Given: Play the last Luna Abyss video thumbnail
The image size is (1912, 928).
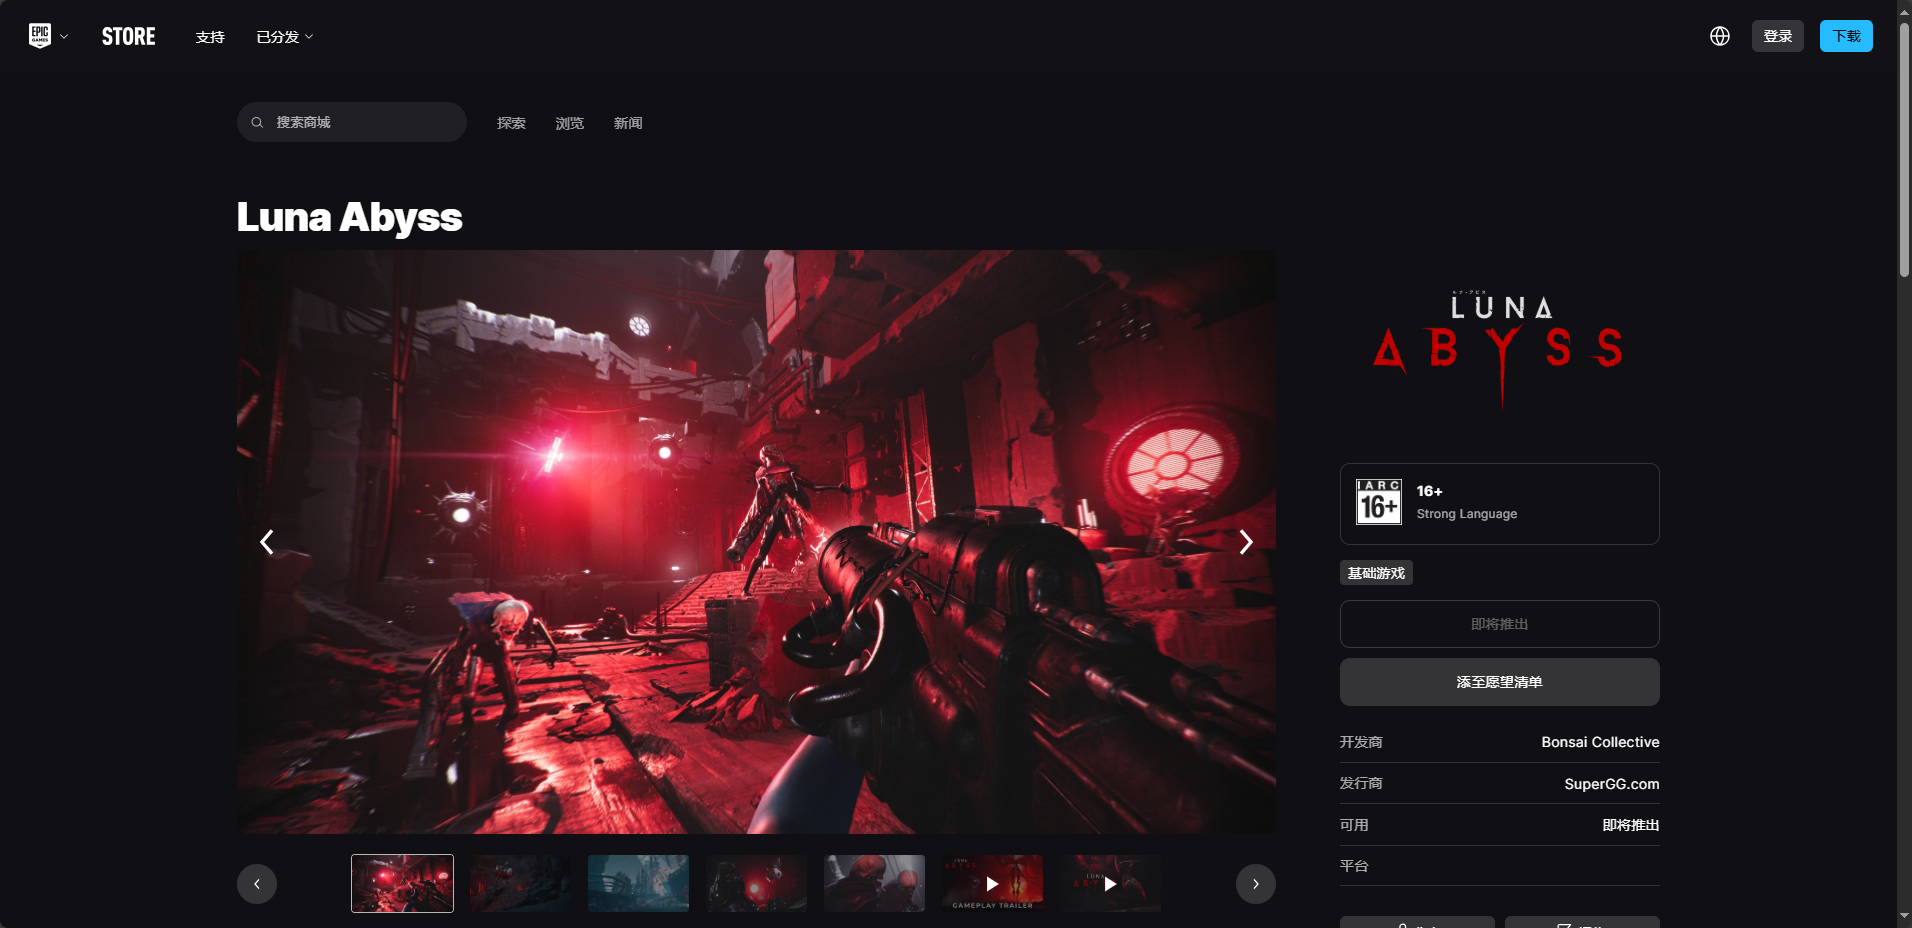Looking at the screenshot, I should click(1110, 883).
